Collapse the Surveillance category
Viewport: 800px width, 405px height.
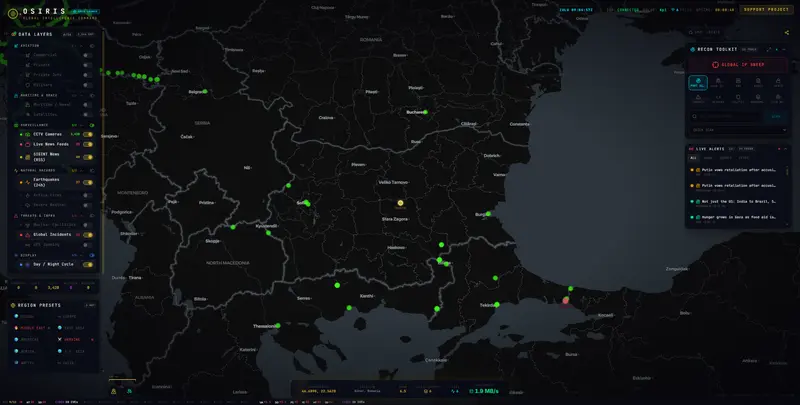[x=82, y=125]
